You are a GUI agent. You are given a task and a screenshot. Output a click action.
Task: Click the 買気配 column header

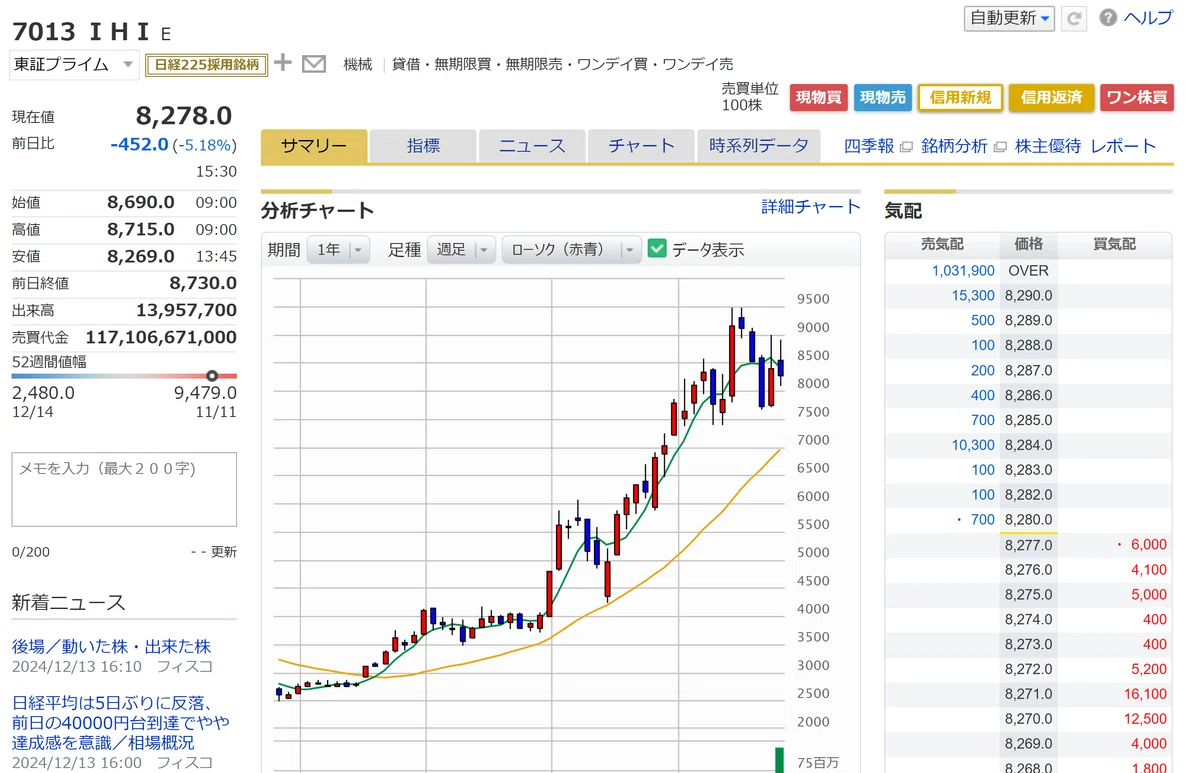click(x=1114, y=244)
